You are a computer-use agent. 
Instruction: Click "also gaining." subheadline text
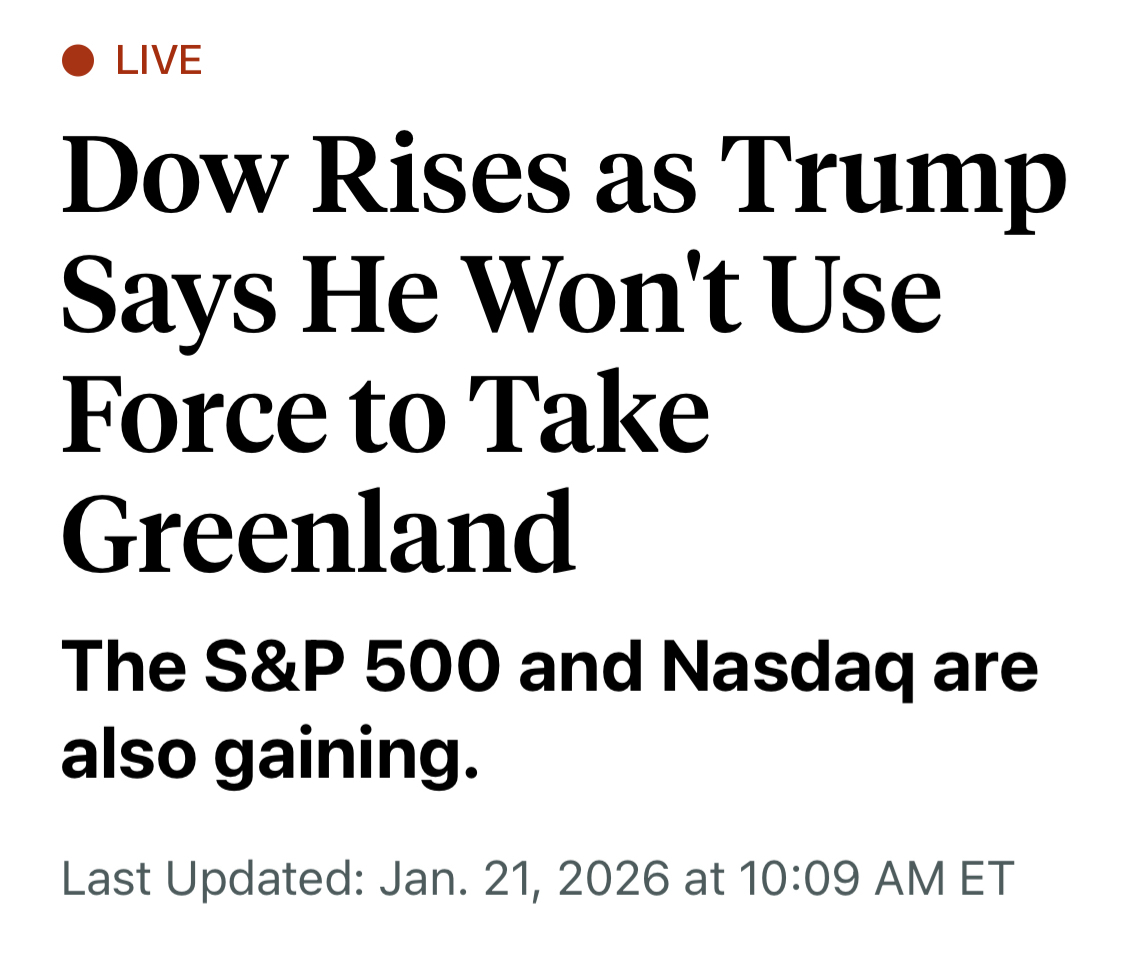270,760
